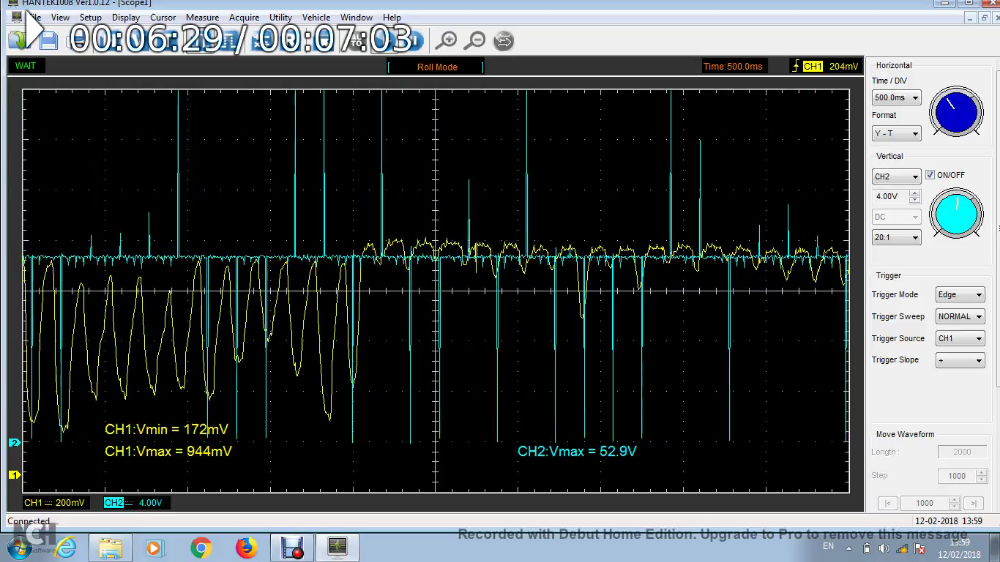This screenshot has height=562, width=1000.
Task: Open Google Chrome from the taskbar
Action: tap(201, 548)
